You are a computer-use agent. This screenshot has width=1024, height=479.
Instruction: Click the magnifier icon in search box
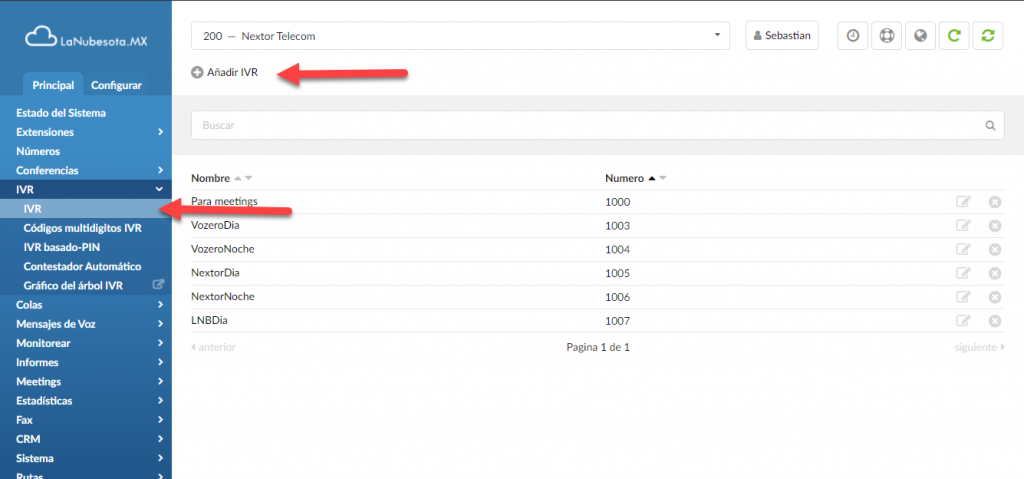pyautogui.click(x=990, y=125)
